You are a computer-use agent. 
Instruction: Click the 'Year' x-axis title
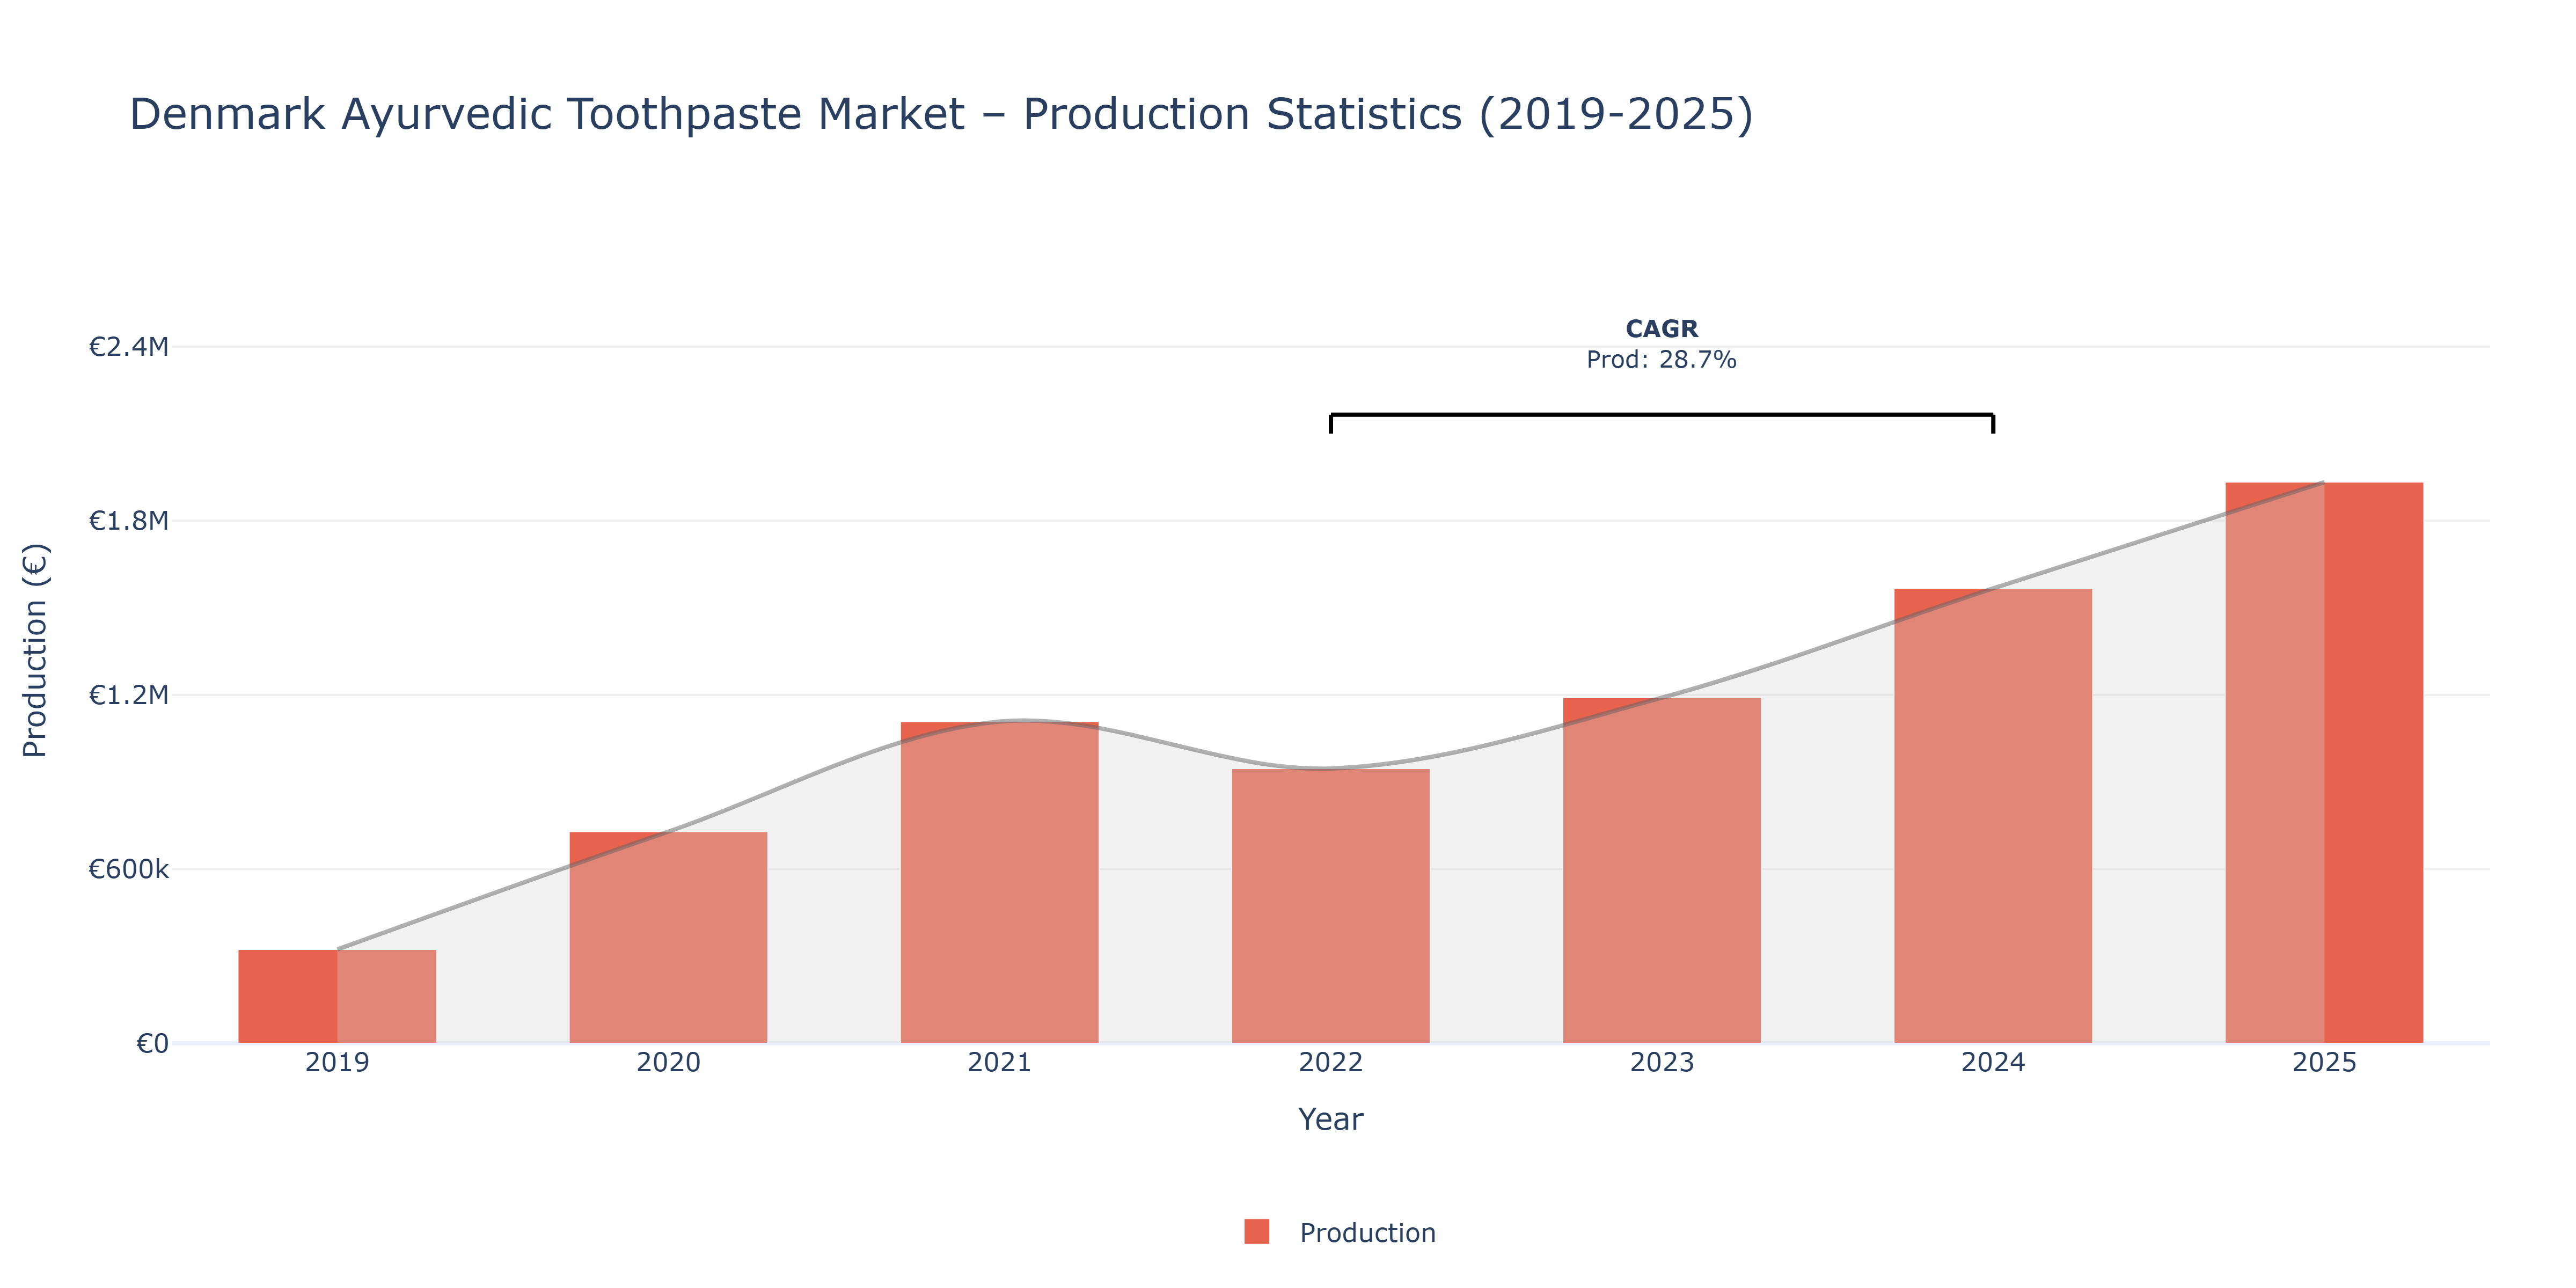pos(1330,1119)
